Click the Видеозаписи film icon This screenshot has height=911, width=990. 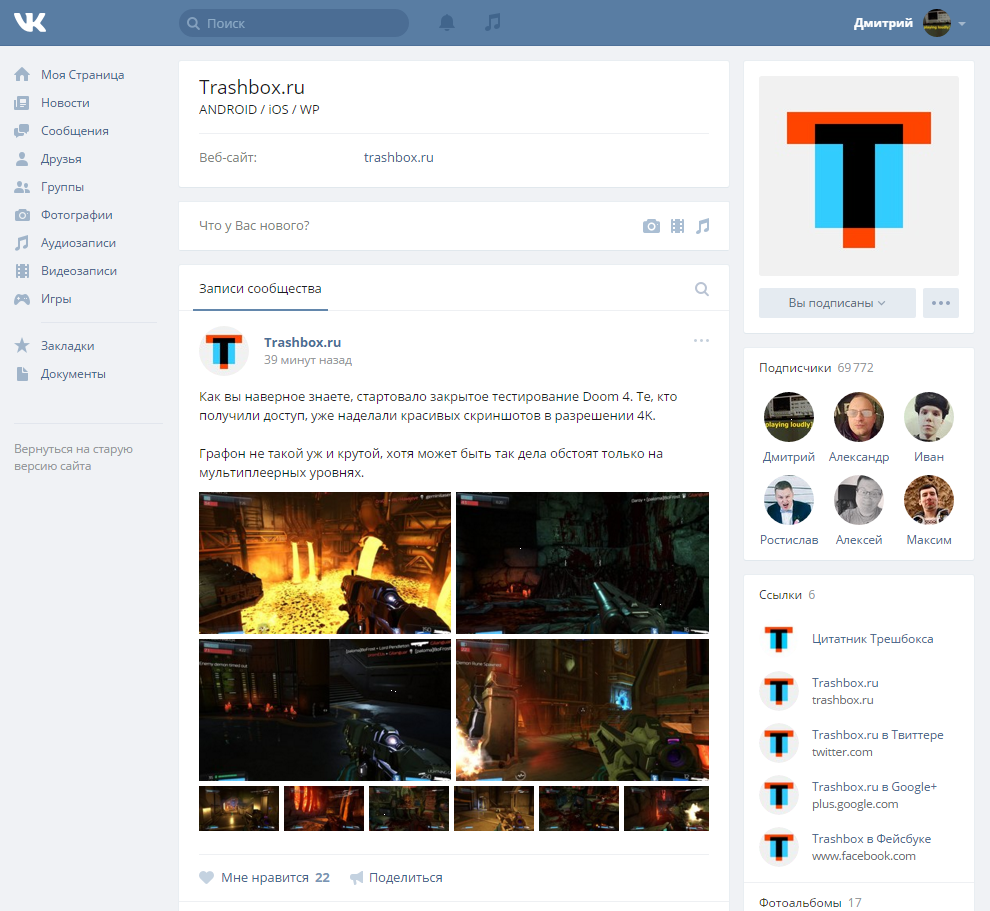(x=22, y=271)
